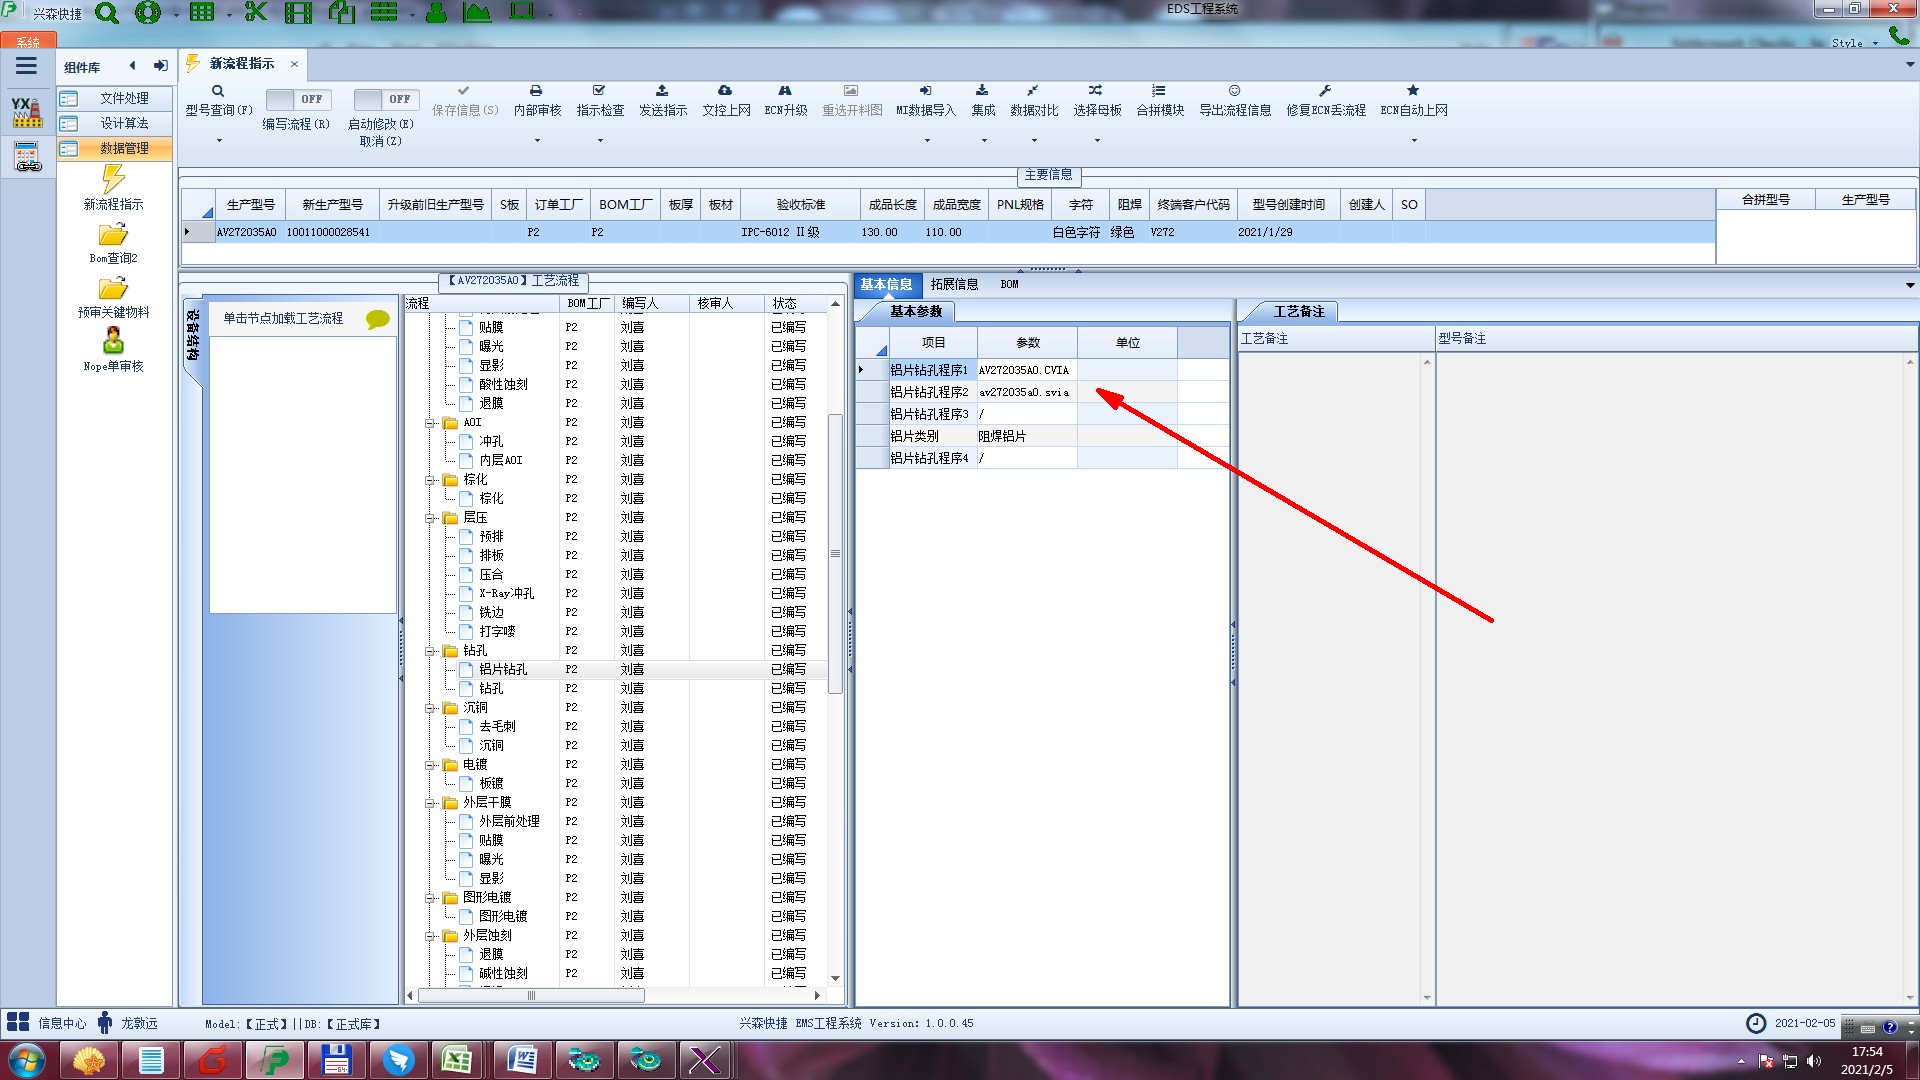
Task: Click the tree panel horizontal scrollbar
Action: (x=530, y=996)
